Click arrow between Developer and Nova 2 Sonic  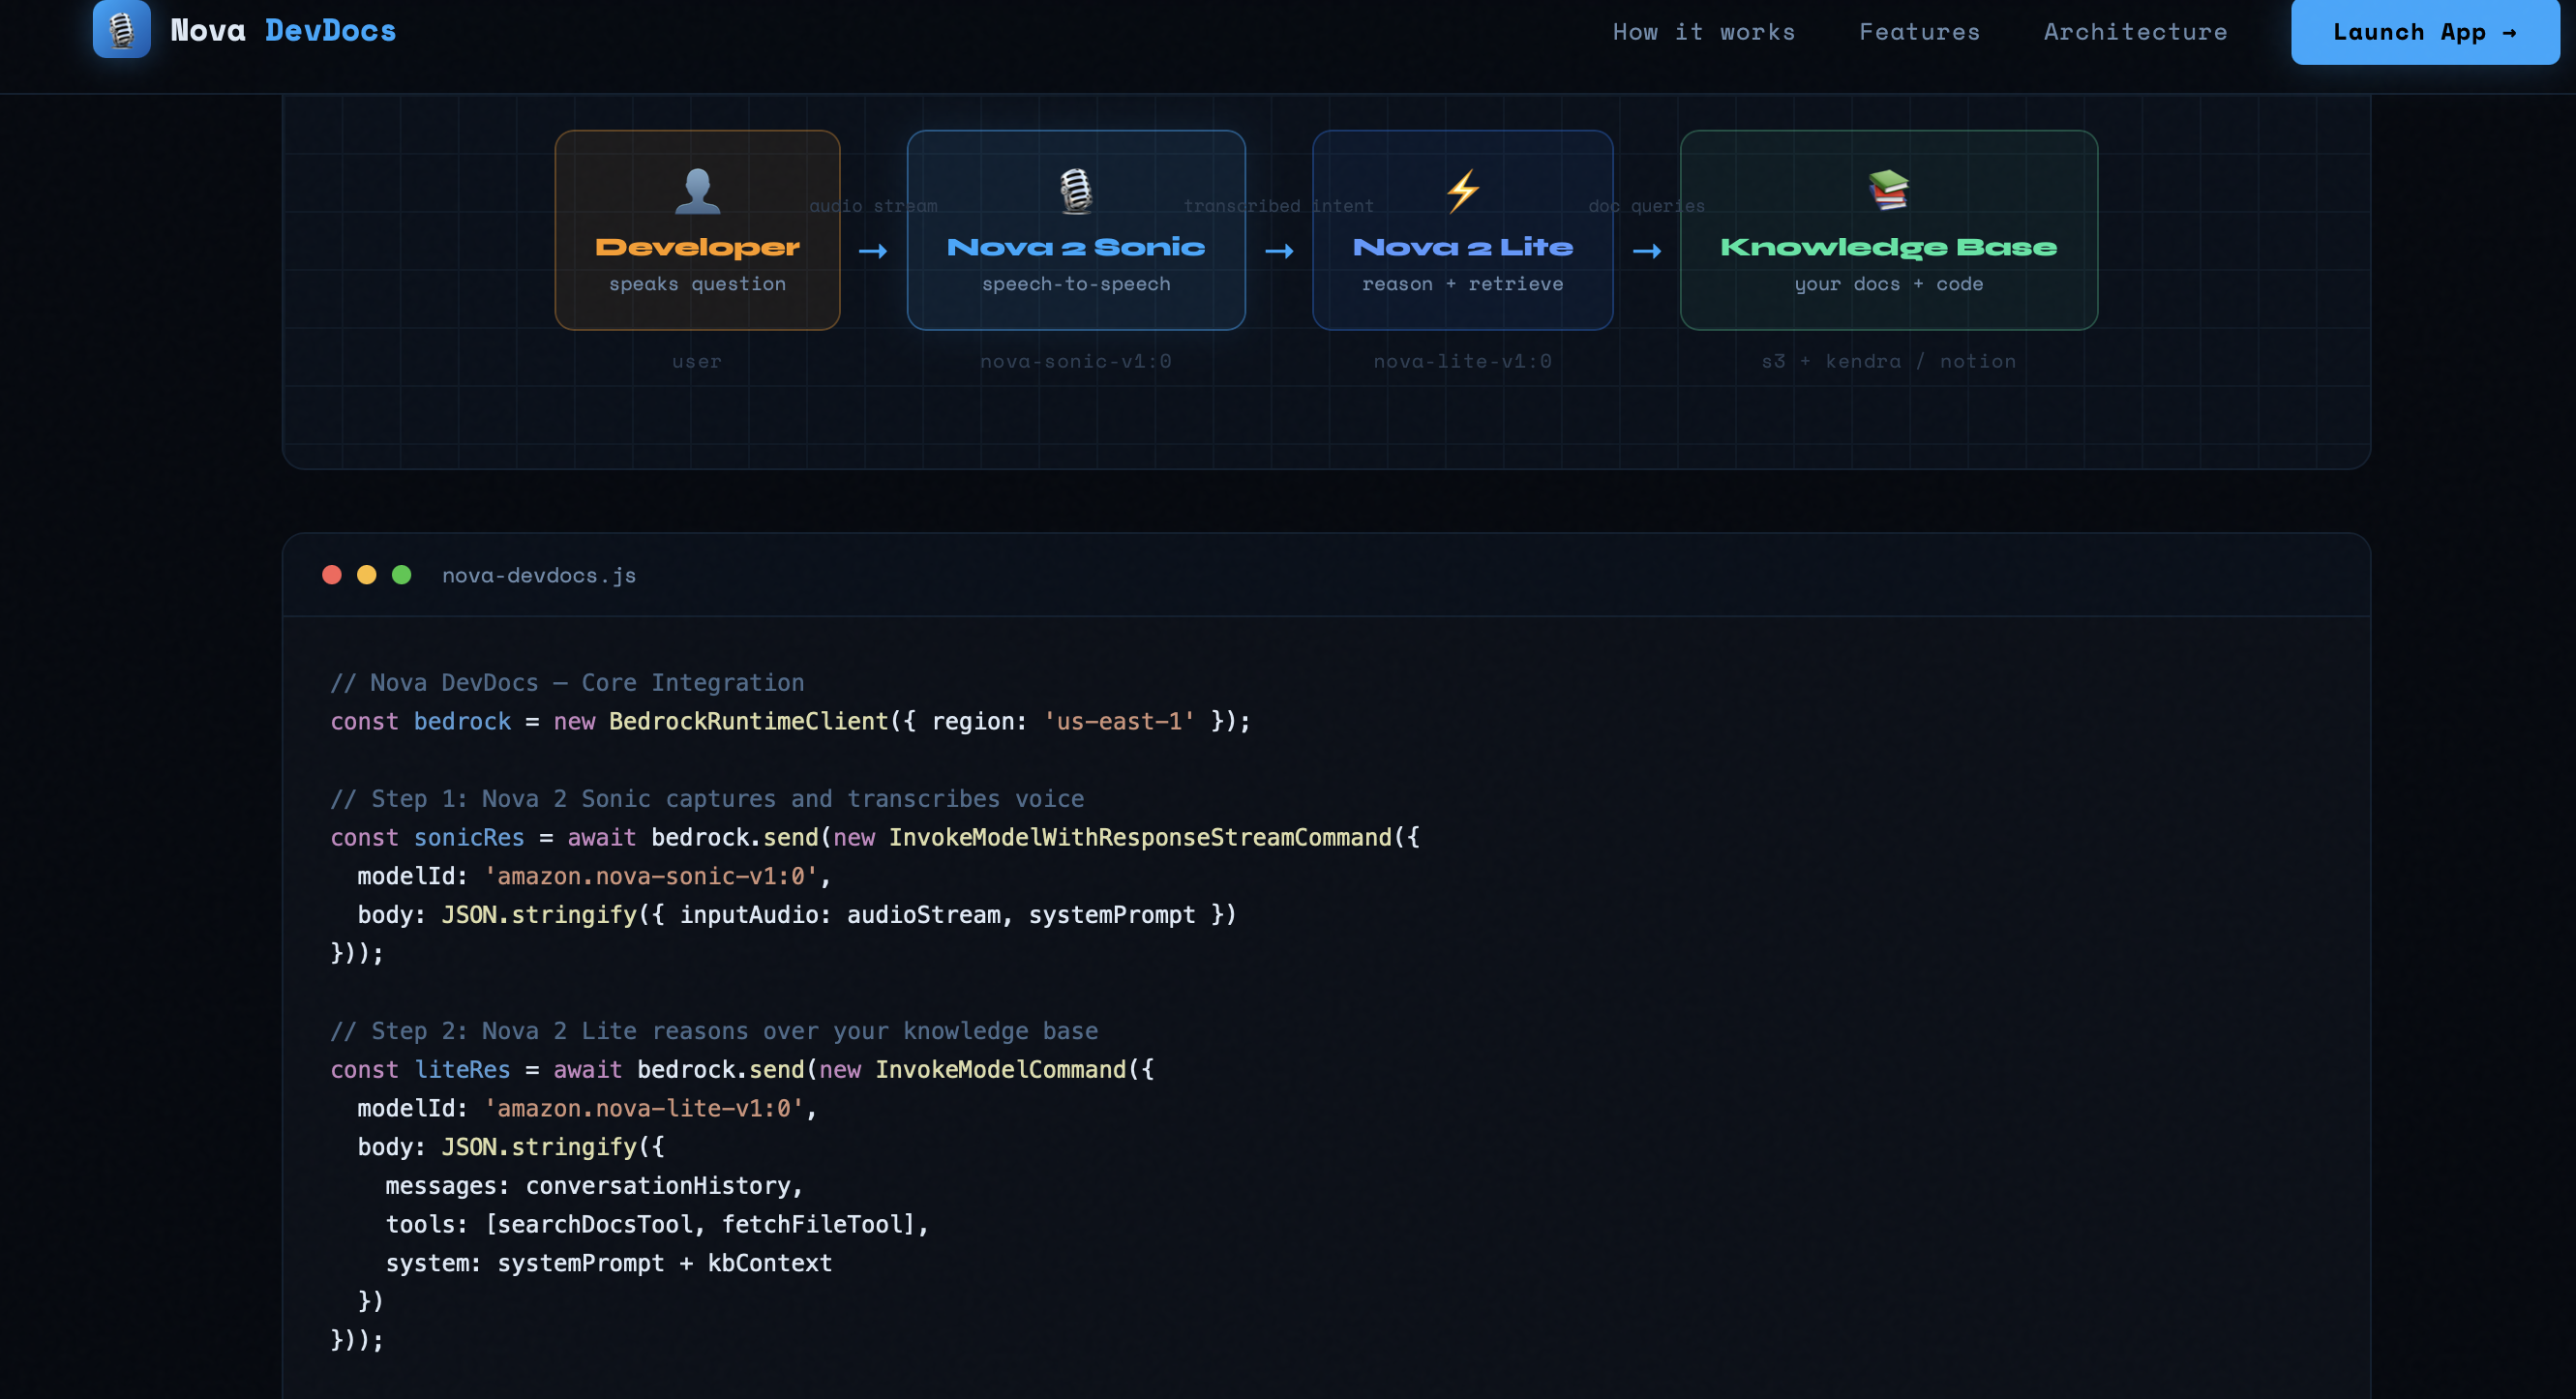pyautogui.click(x=873, y=251)
